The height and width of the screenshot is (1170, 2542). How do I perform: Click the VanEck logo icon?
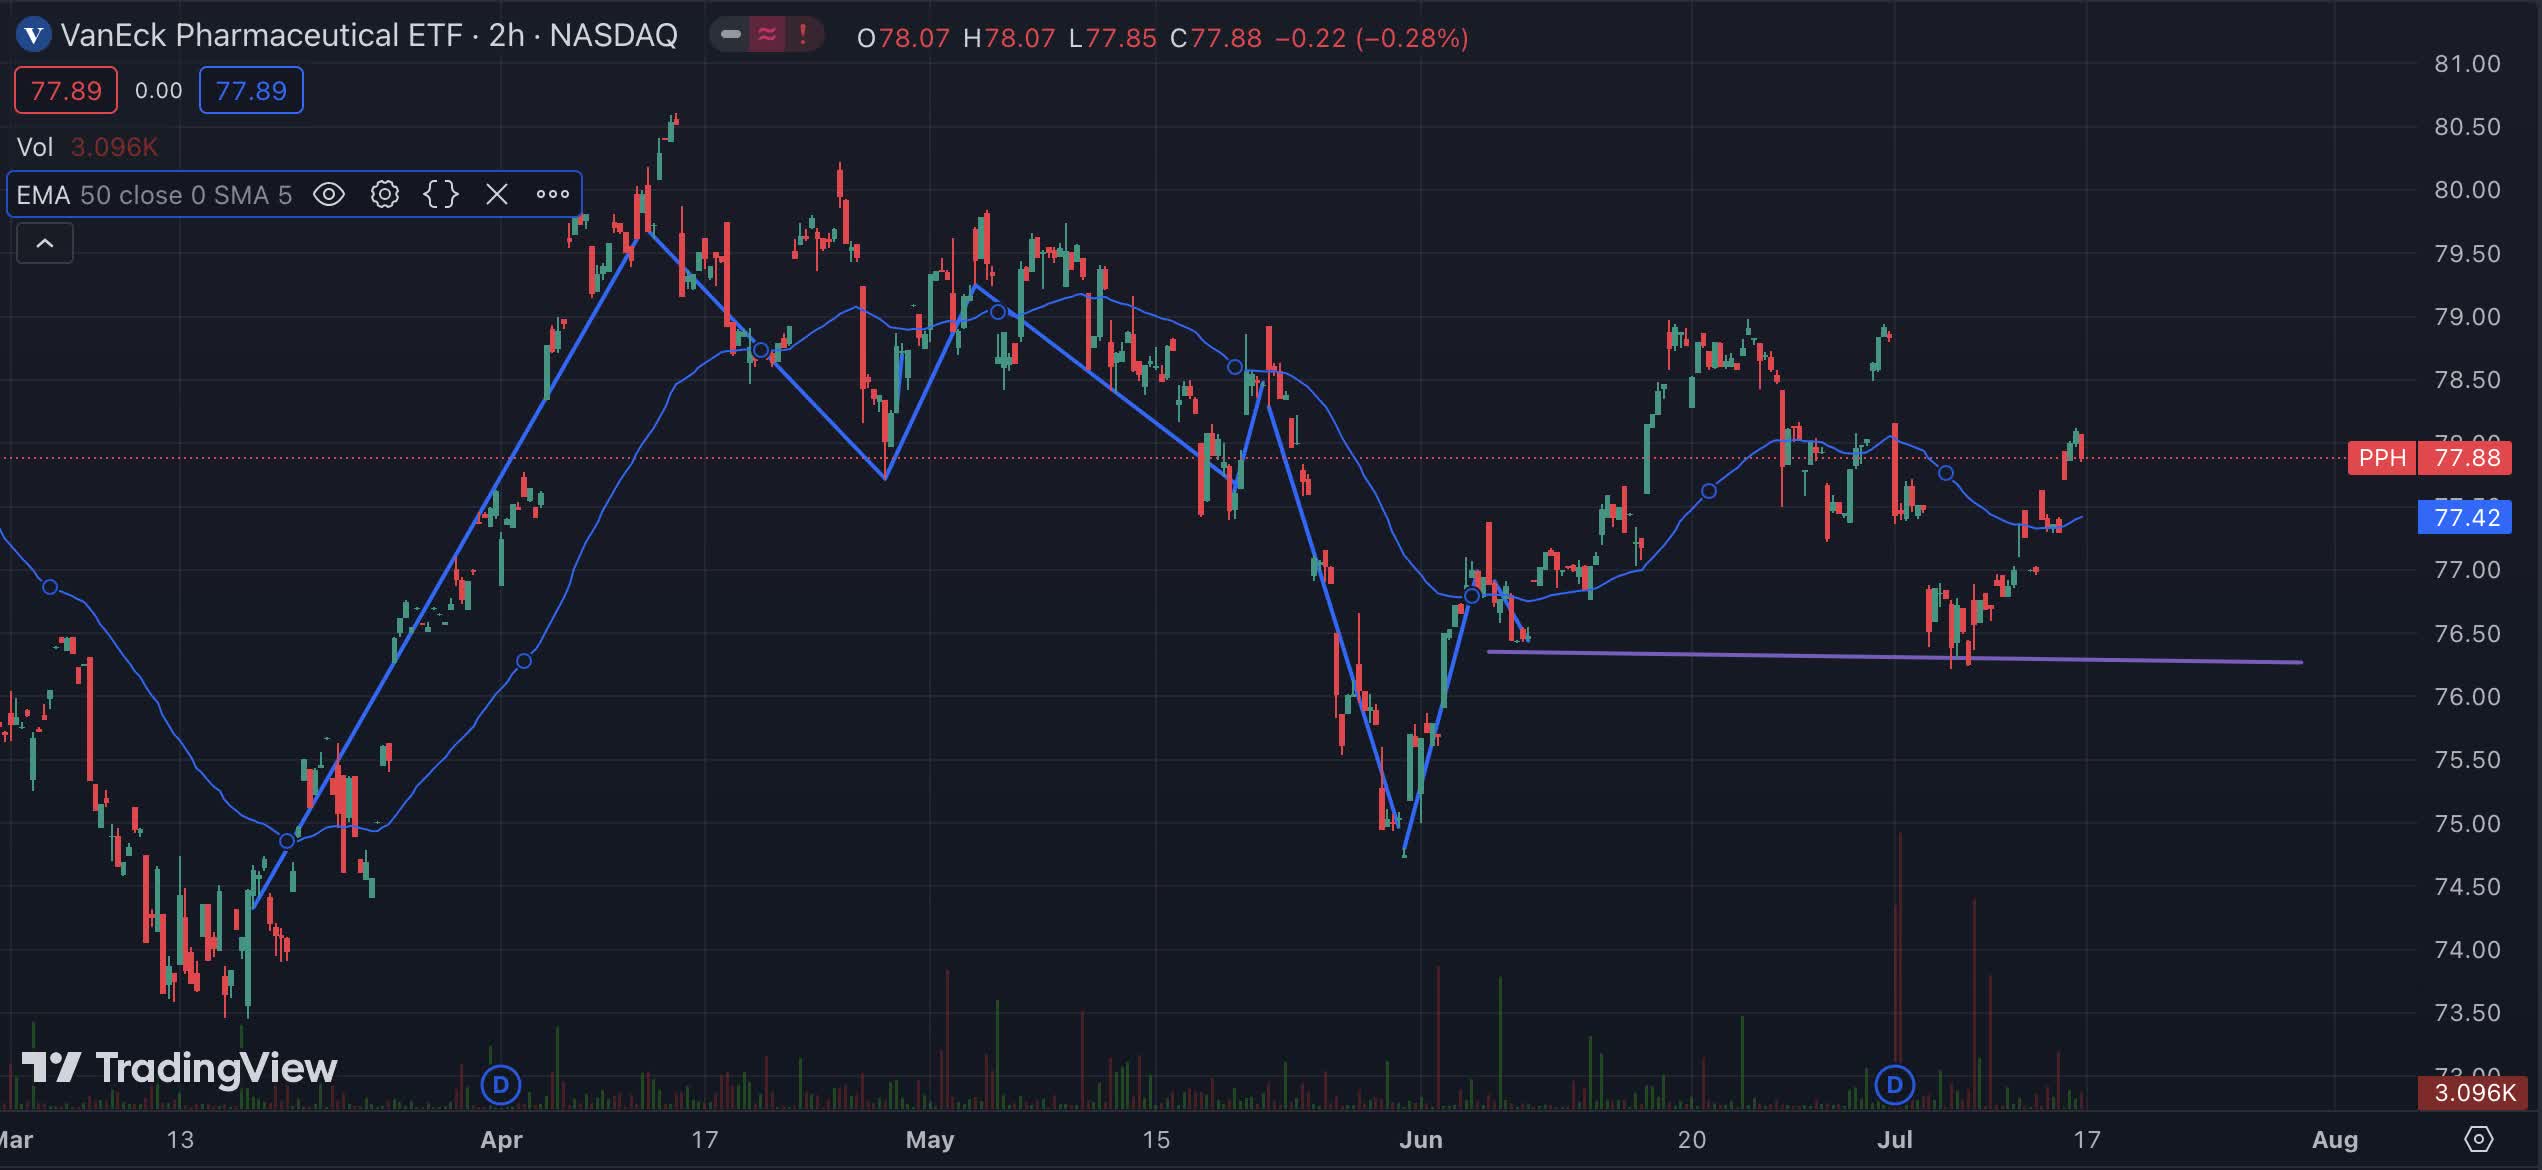pyautogui.click(x=34, y=36)
